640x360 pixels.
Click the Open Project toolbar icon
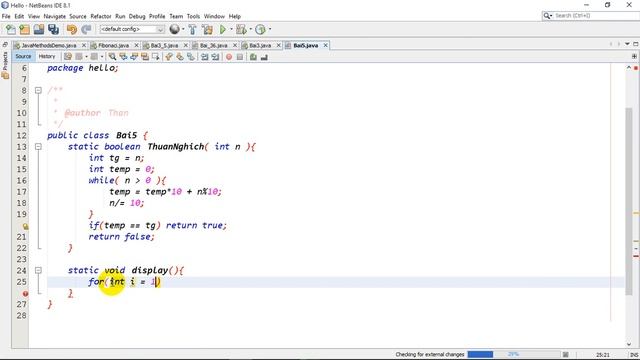[x=39, y=29]
